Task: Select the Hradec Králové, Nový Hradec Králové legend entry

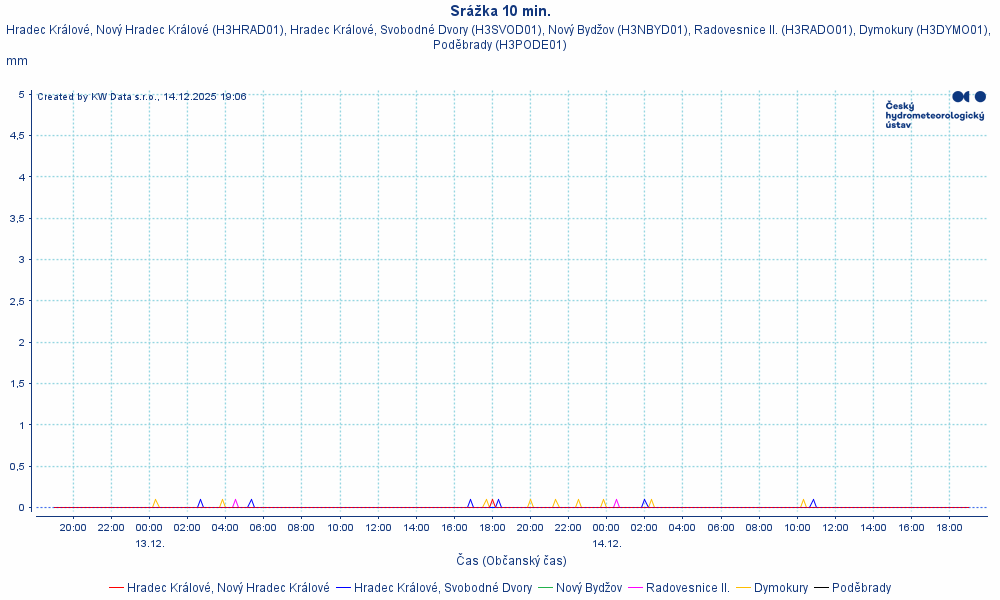Action: 228,588
